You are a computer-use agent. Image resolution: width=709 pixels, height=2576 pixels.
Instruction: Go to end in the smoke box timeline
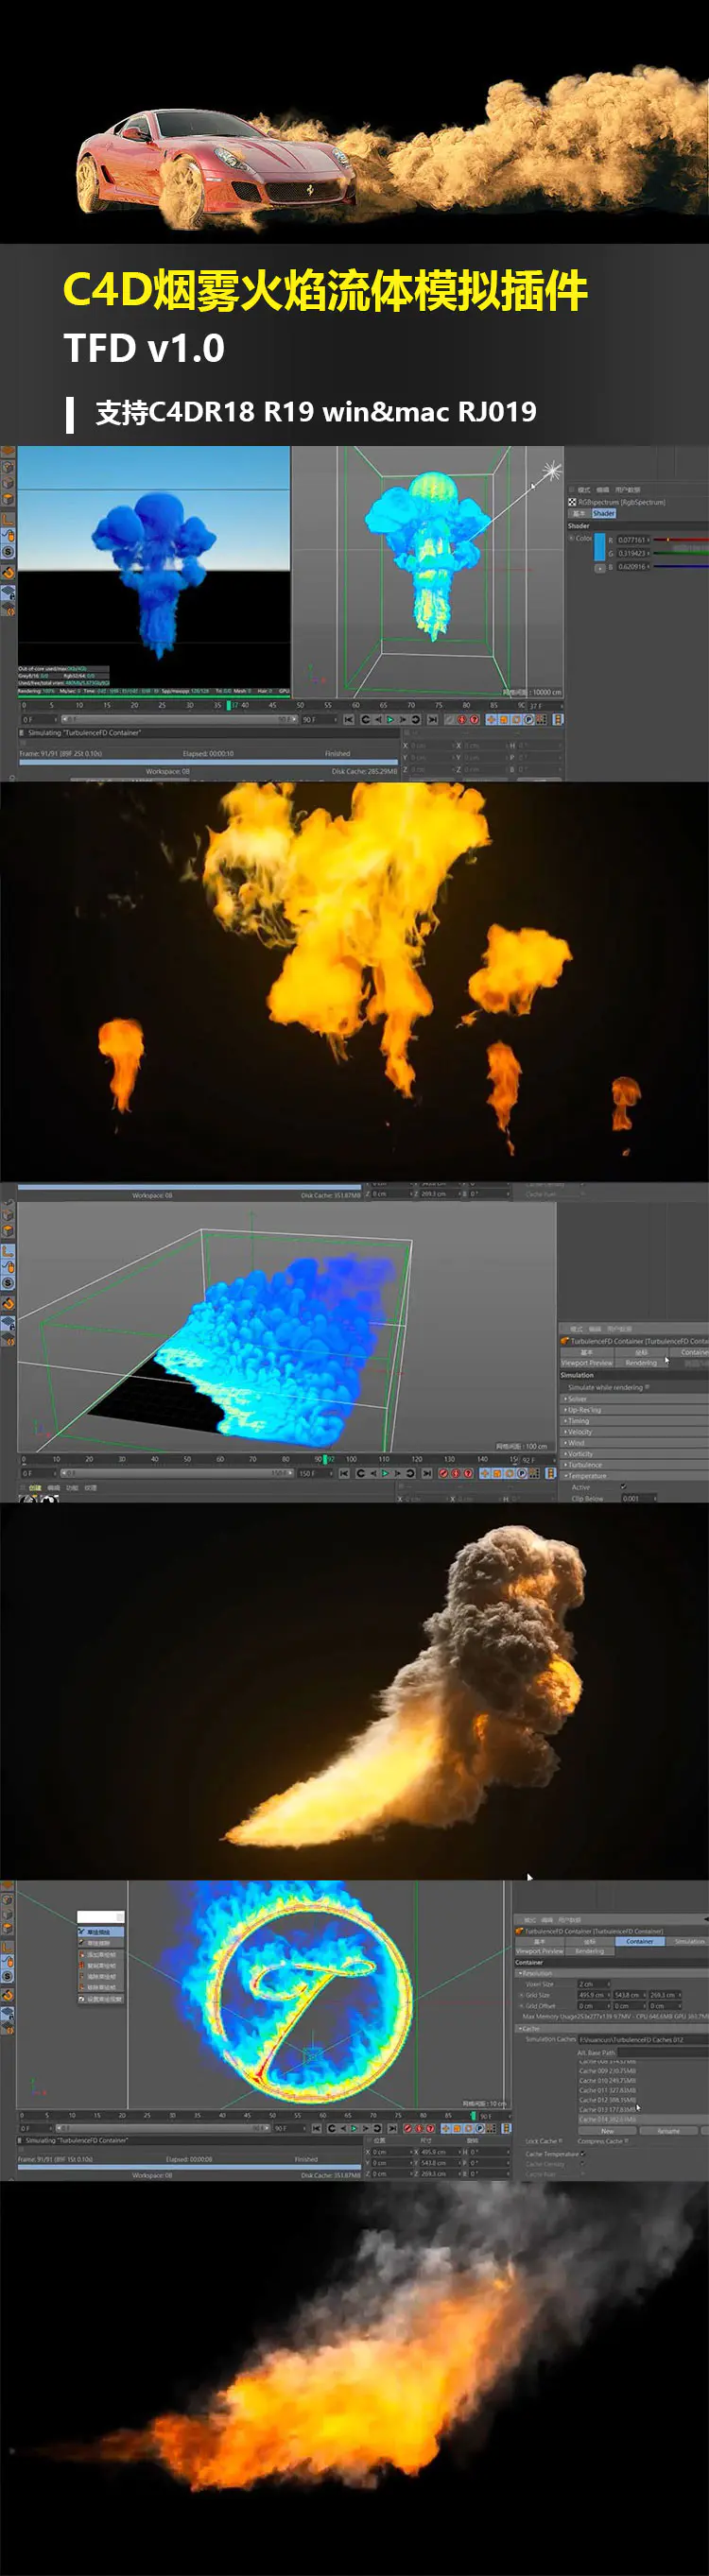pyautogui.click(x=428, y=1474)
